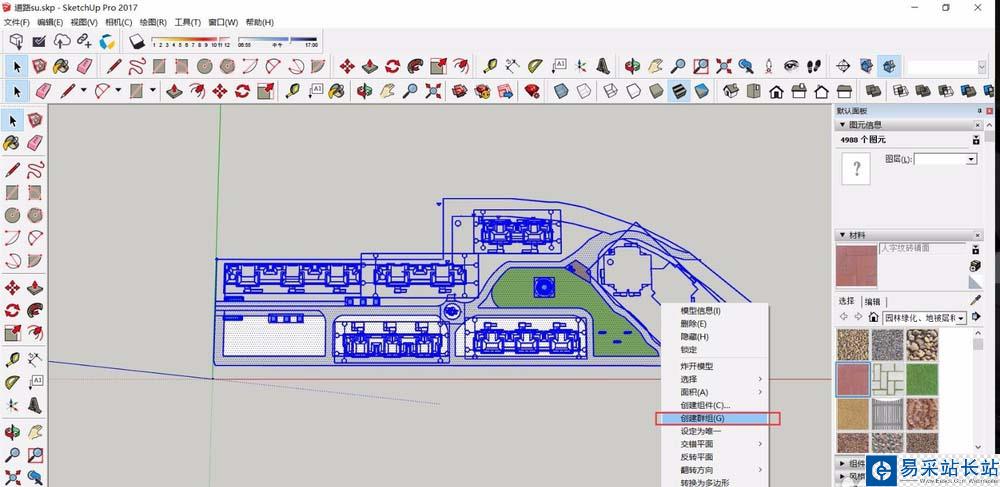Select the Zoom Window tool in the second toolbar row

point(701,66)
